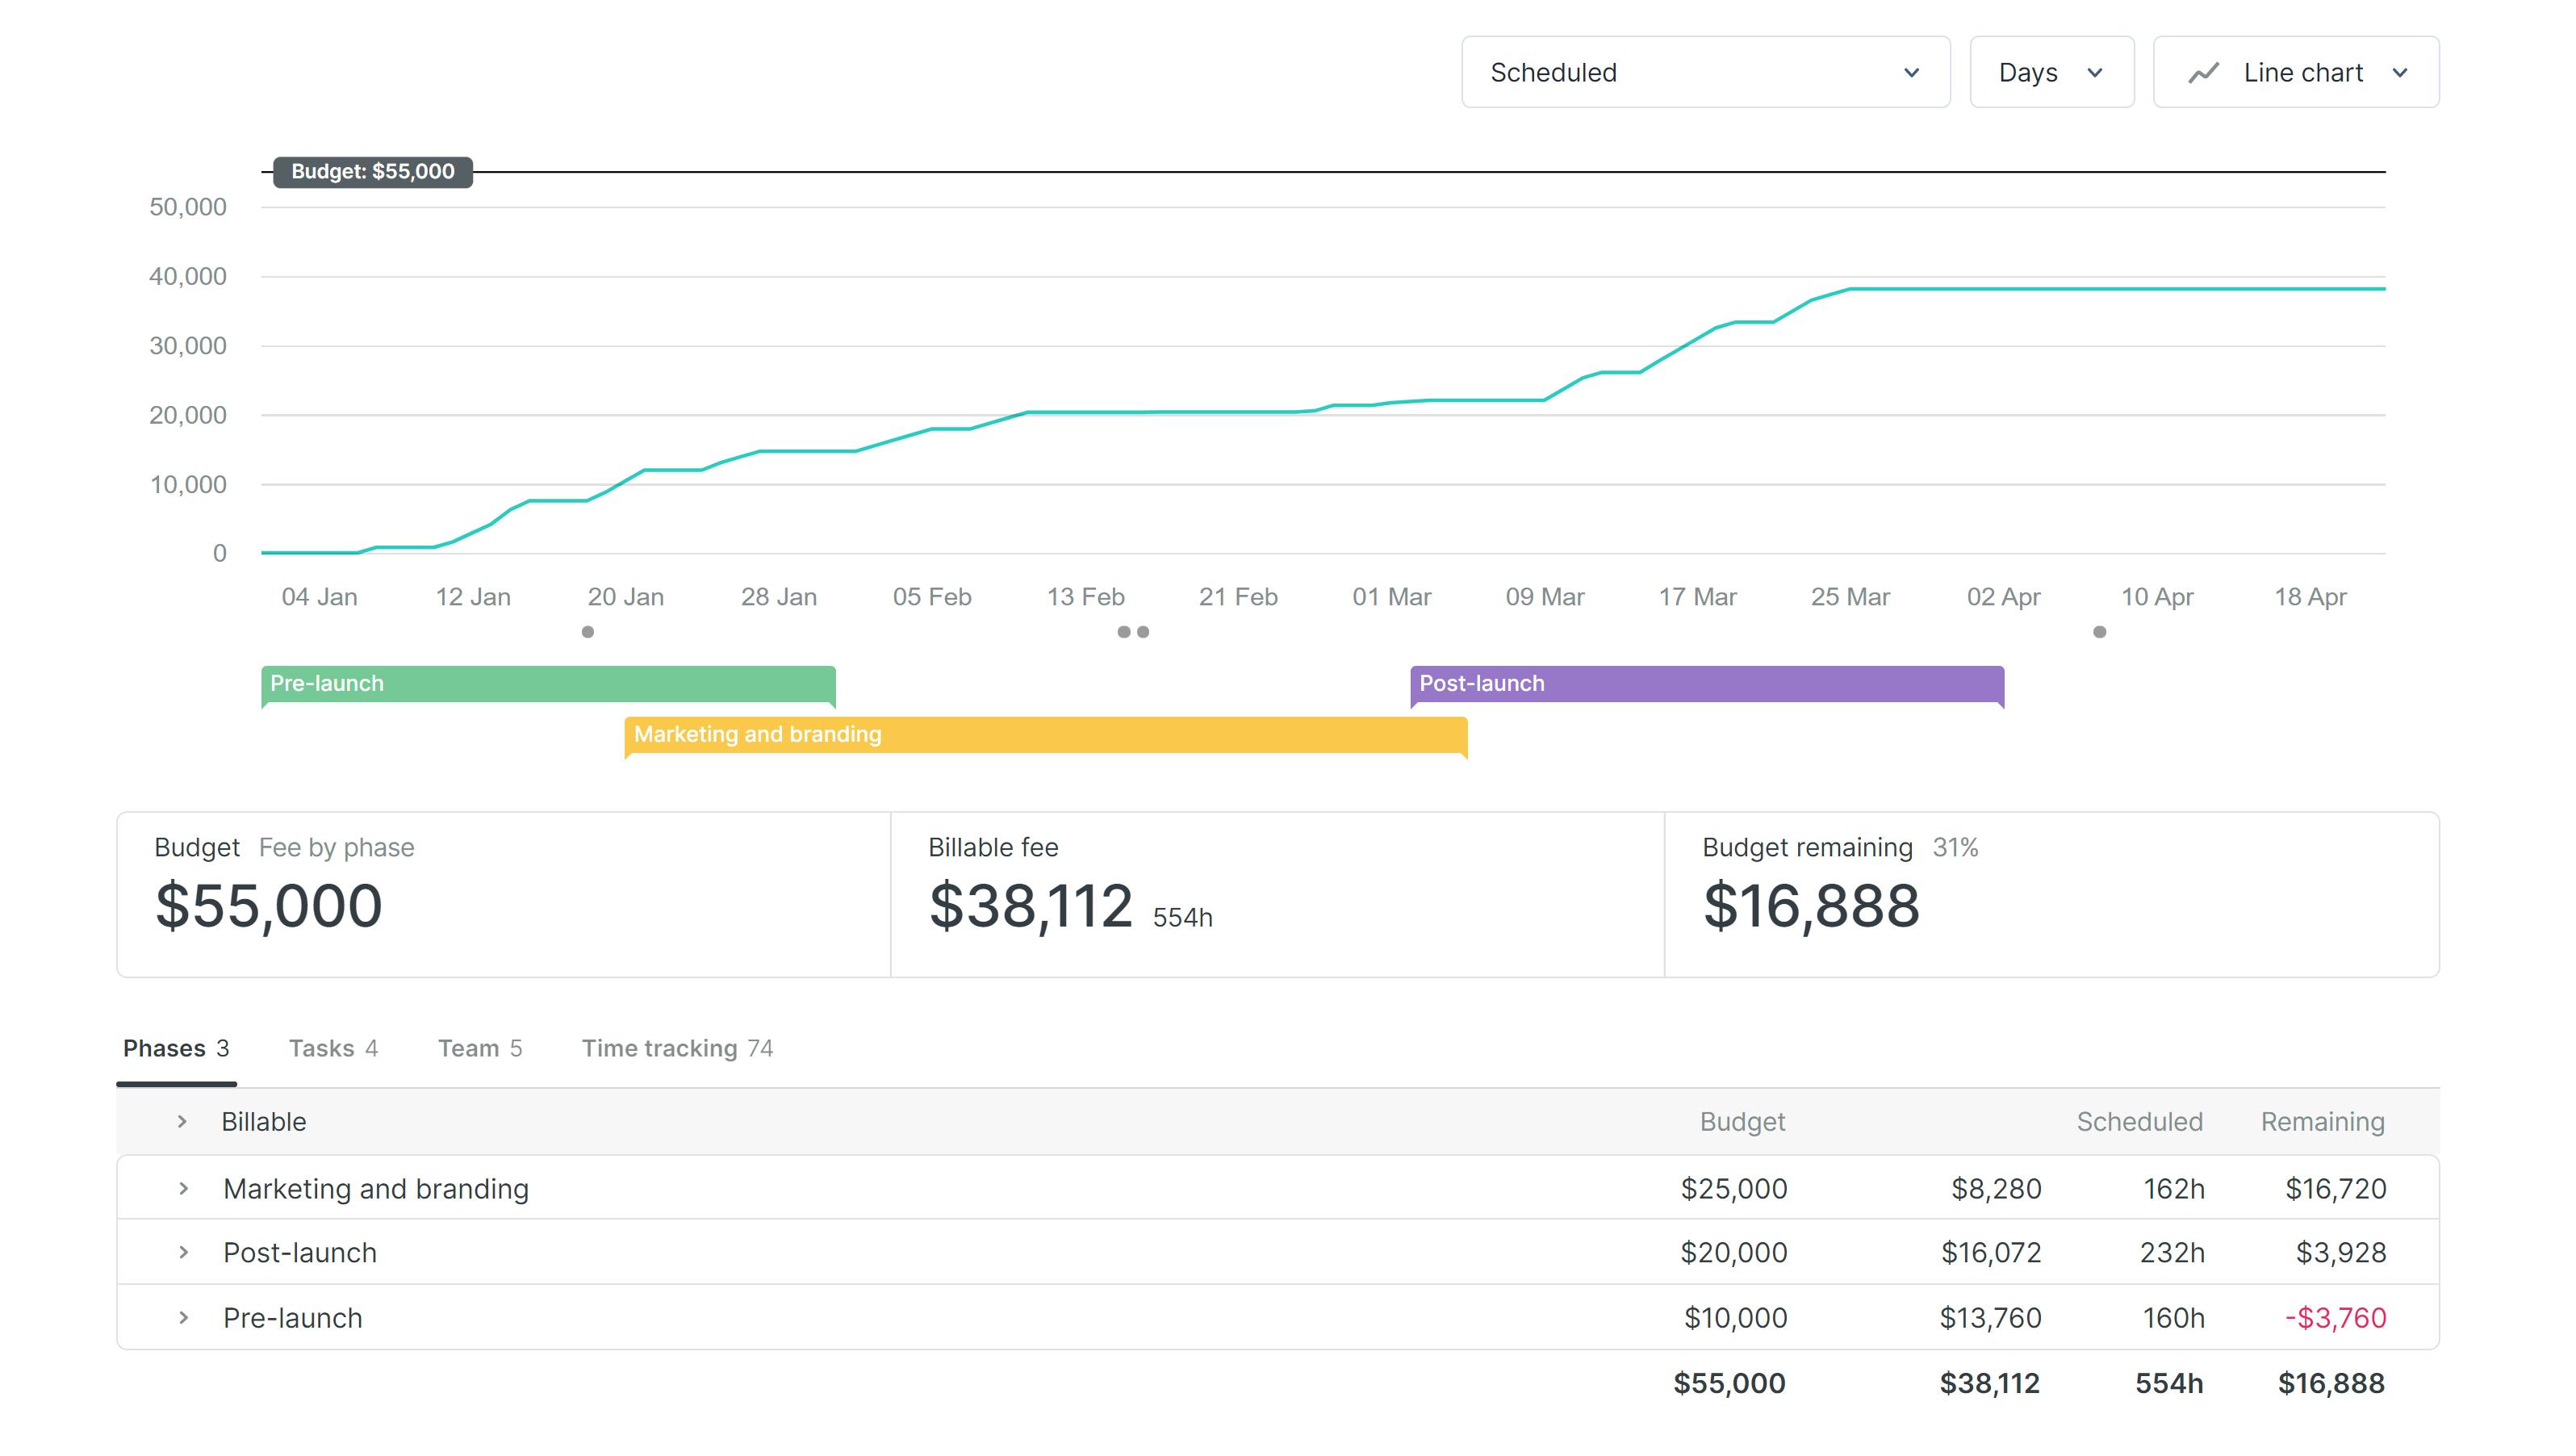Expand the Post-launch phase row
The height and width of the screenshot is (1456, 2576).
182,1251
